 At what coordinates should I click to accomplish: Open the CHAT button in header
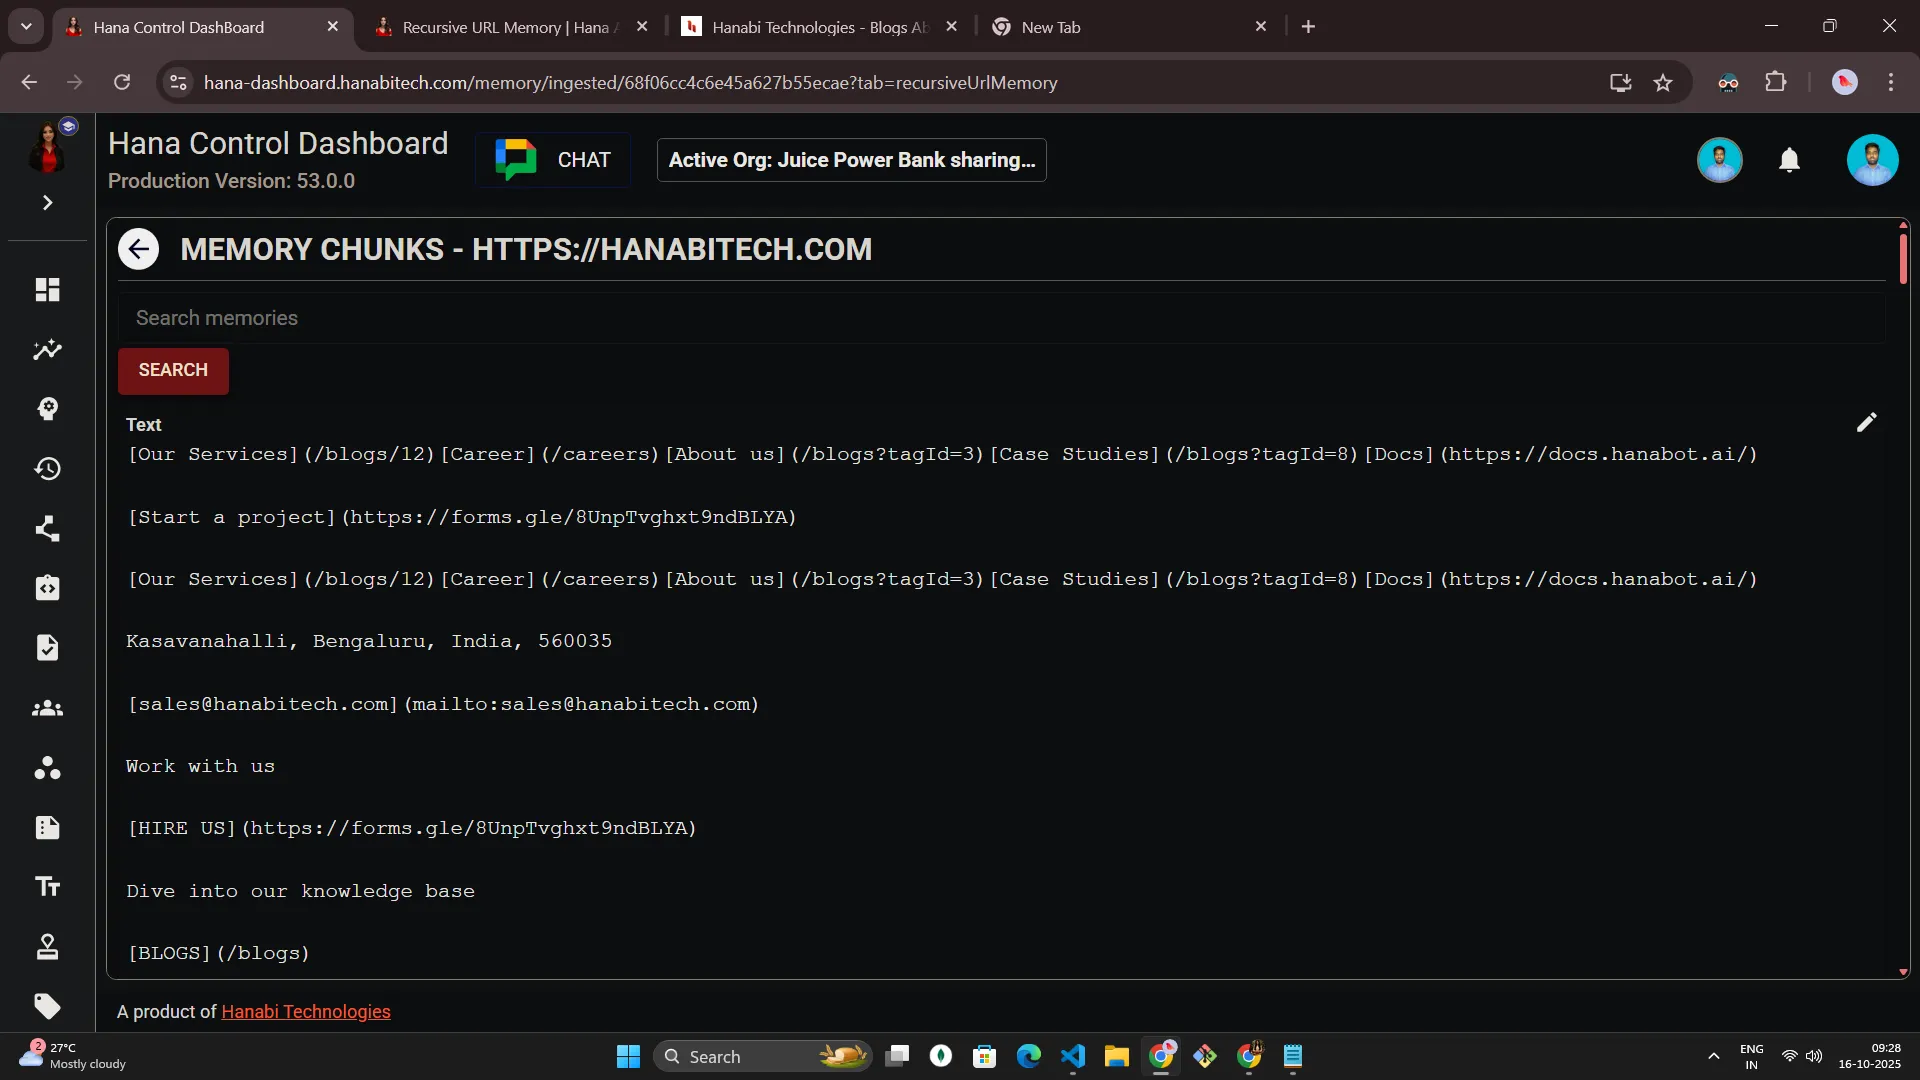click(553, 160)
